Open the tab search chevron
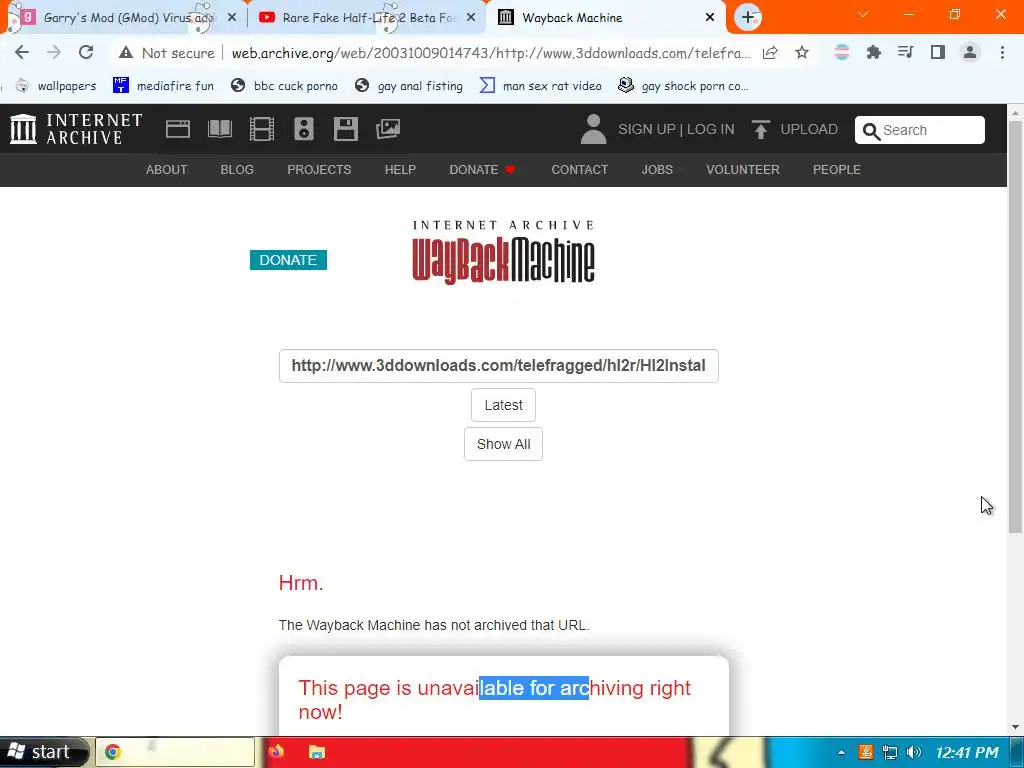Screen dimensions: 1024x768 click(x=863, y=14)
